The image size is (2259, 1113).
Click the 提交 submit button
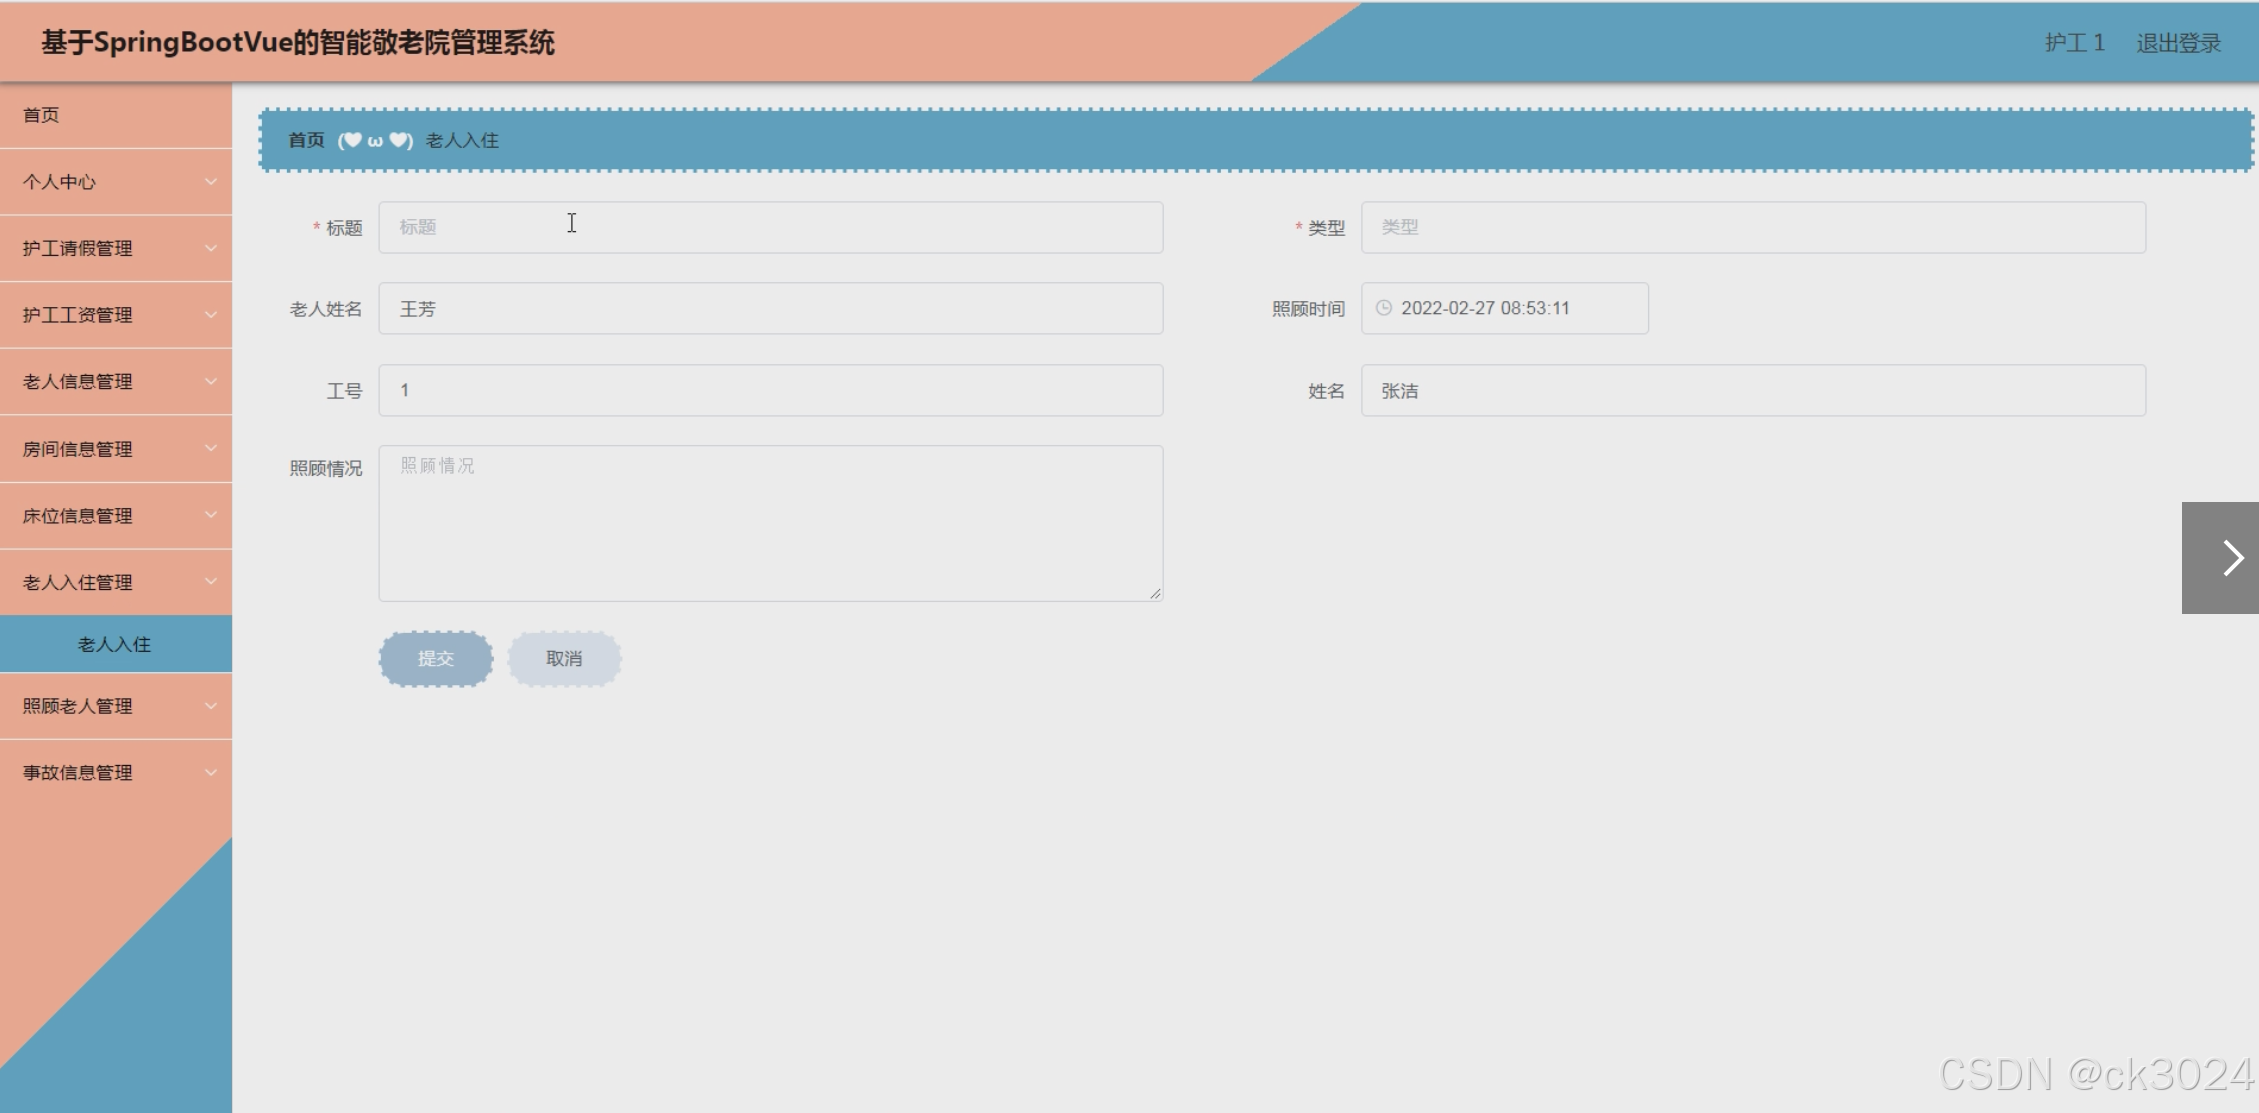tap(436, 659)
